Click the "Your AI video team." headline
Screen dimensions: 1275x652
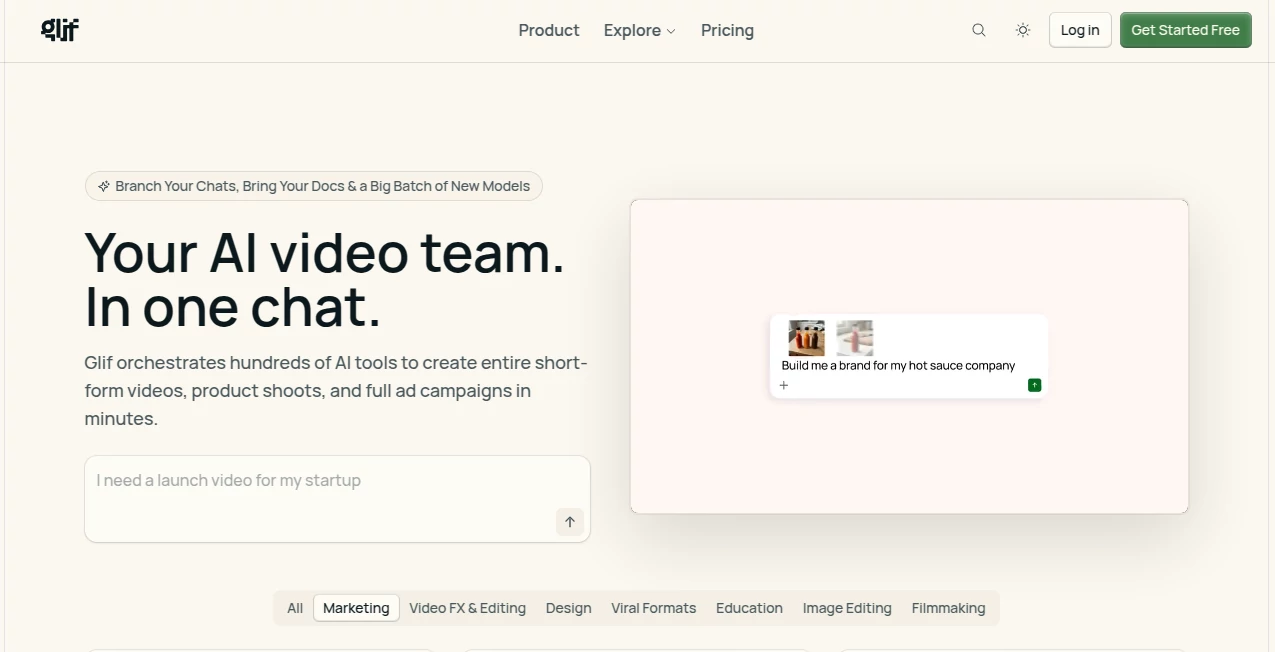(x=325, y=253)
